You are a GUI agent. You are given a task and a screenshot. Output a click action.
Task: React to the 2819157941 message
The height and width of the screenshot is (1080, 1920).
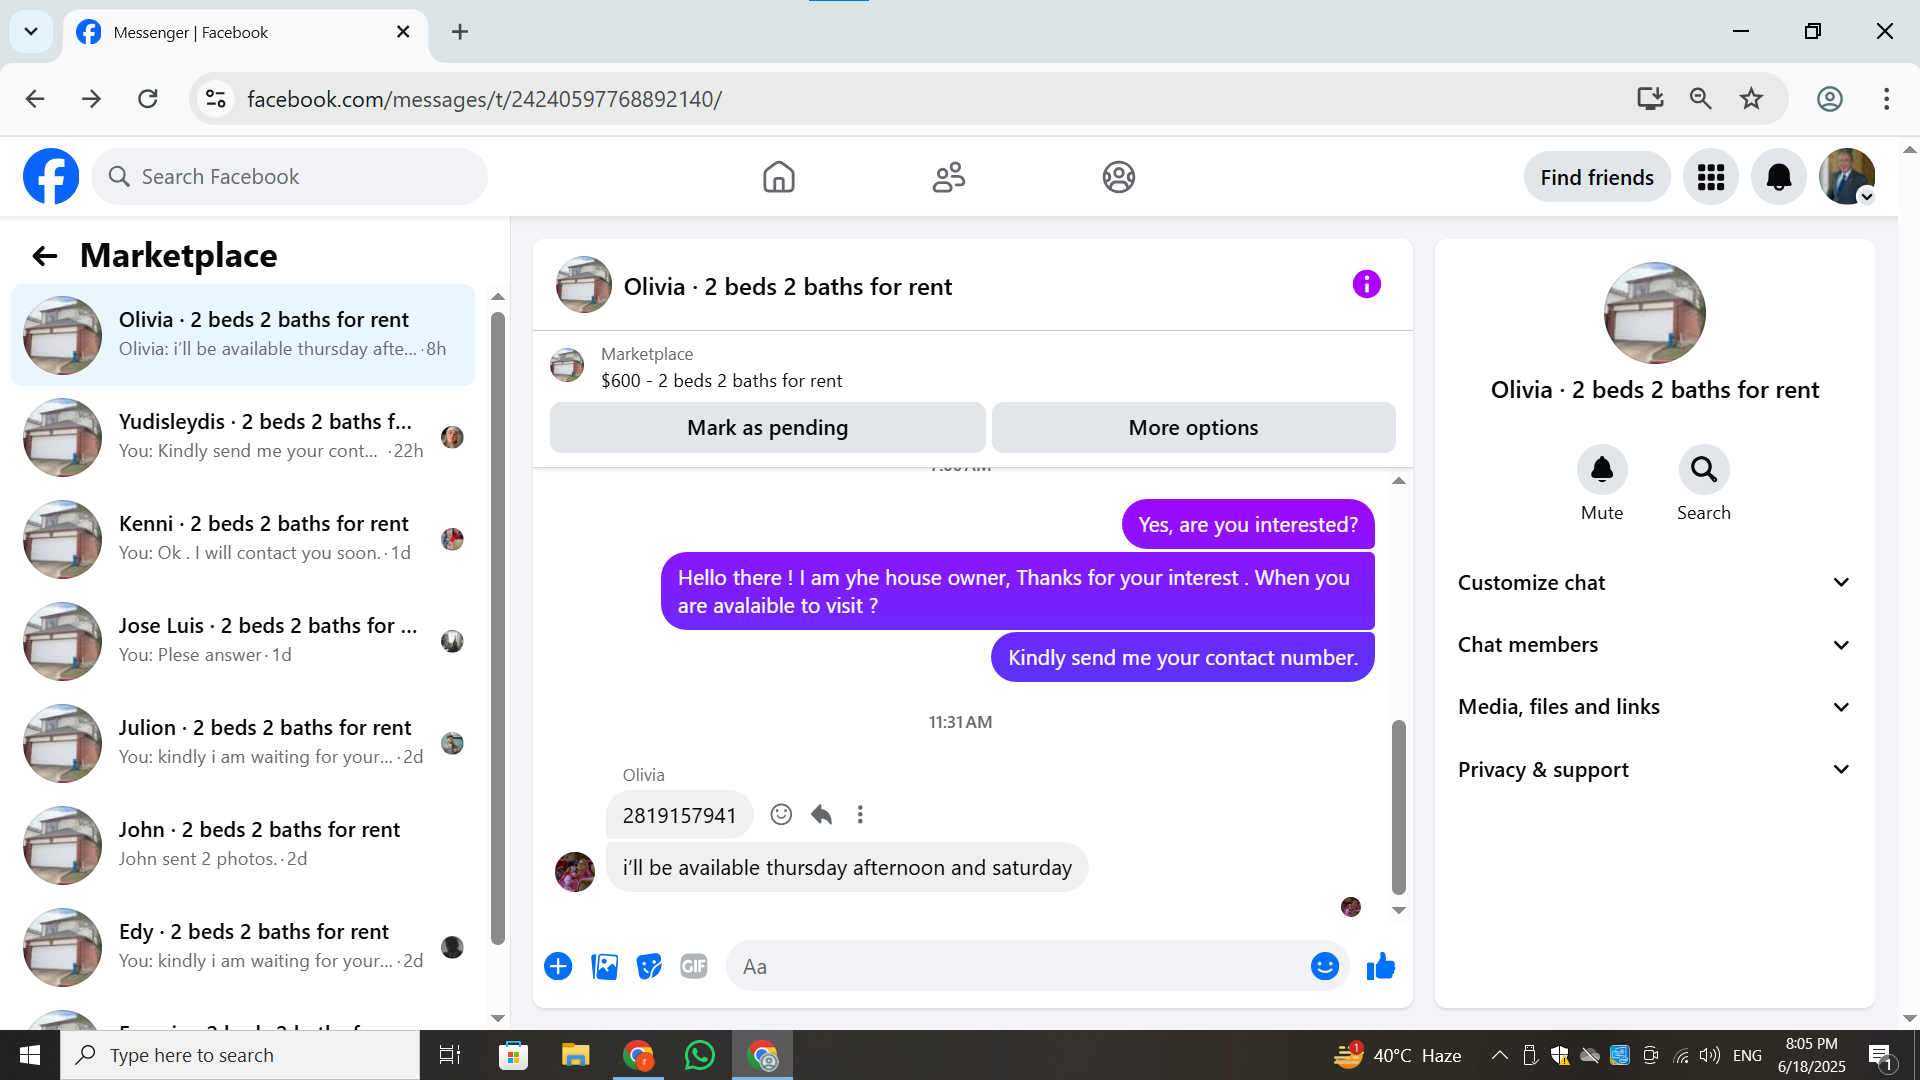click(x=781, y=815)
